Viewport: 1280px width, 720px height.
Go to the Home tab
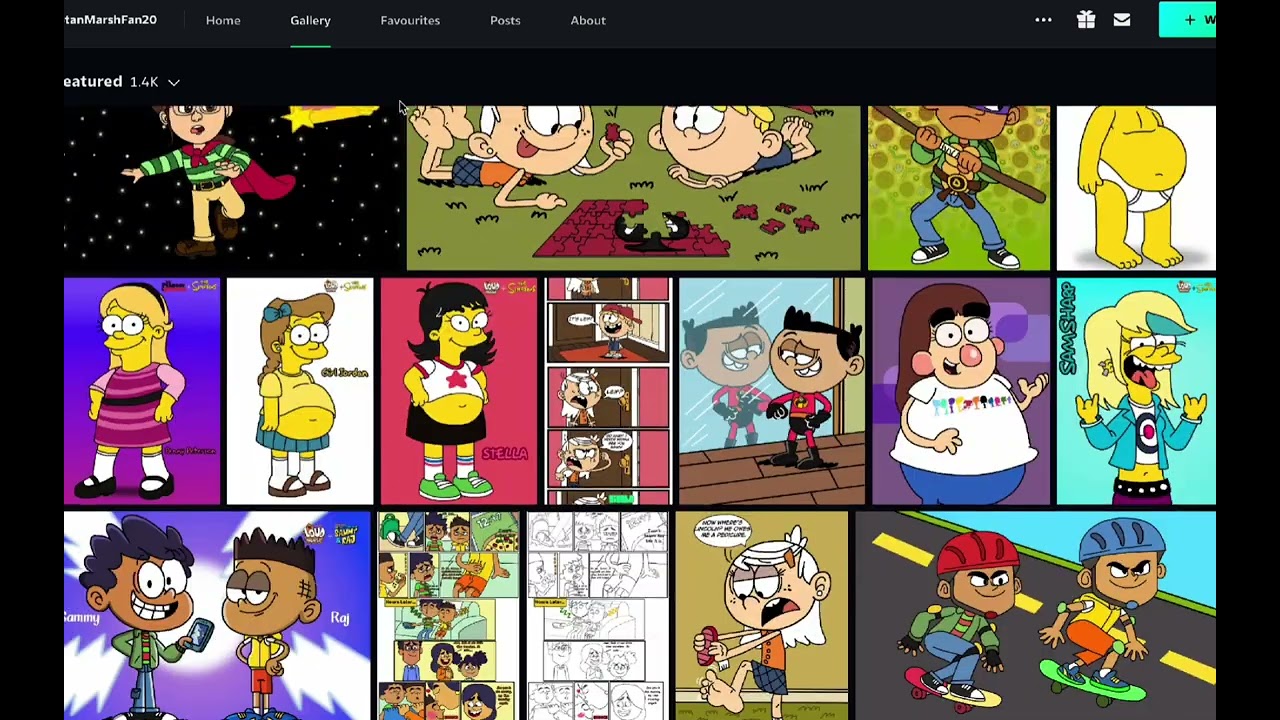223,20
